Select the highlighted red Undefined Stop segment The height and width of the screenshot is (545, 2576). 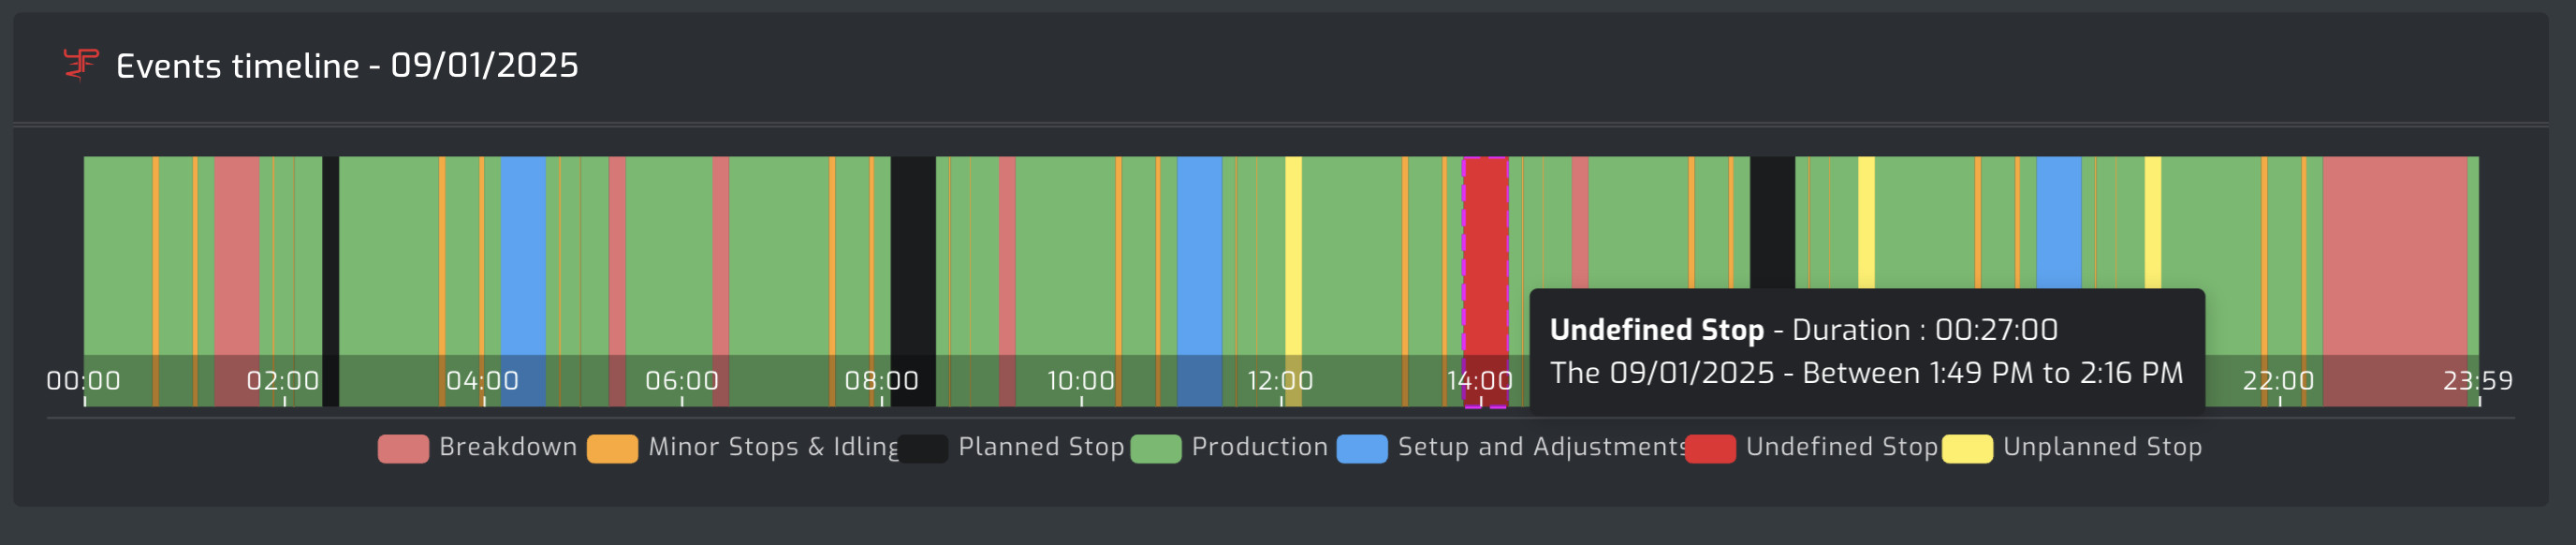click(1485, 281)
